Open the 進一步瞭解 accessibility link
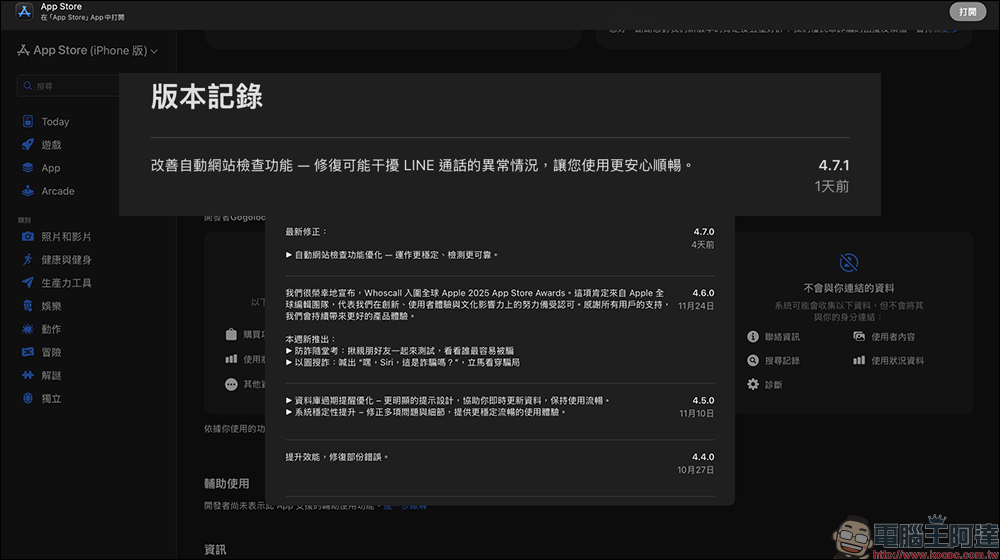Image resolution: width=1000 pixels, height=560 pixels. 406,506
